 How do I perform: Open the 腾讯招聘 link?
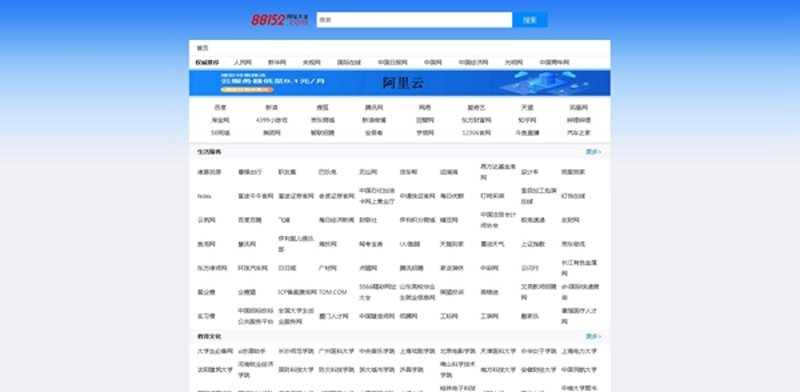(x=411, y=268)
